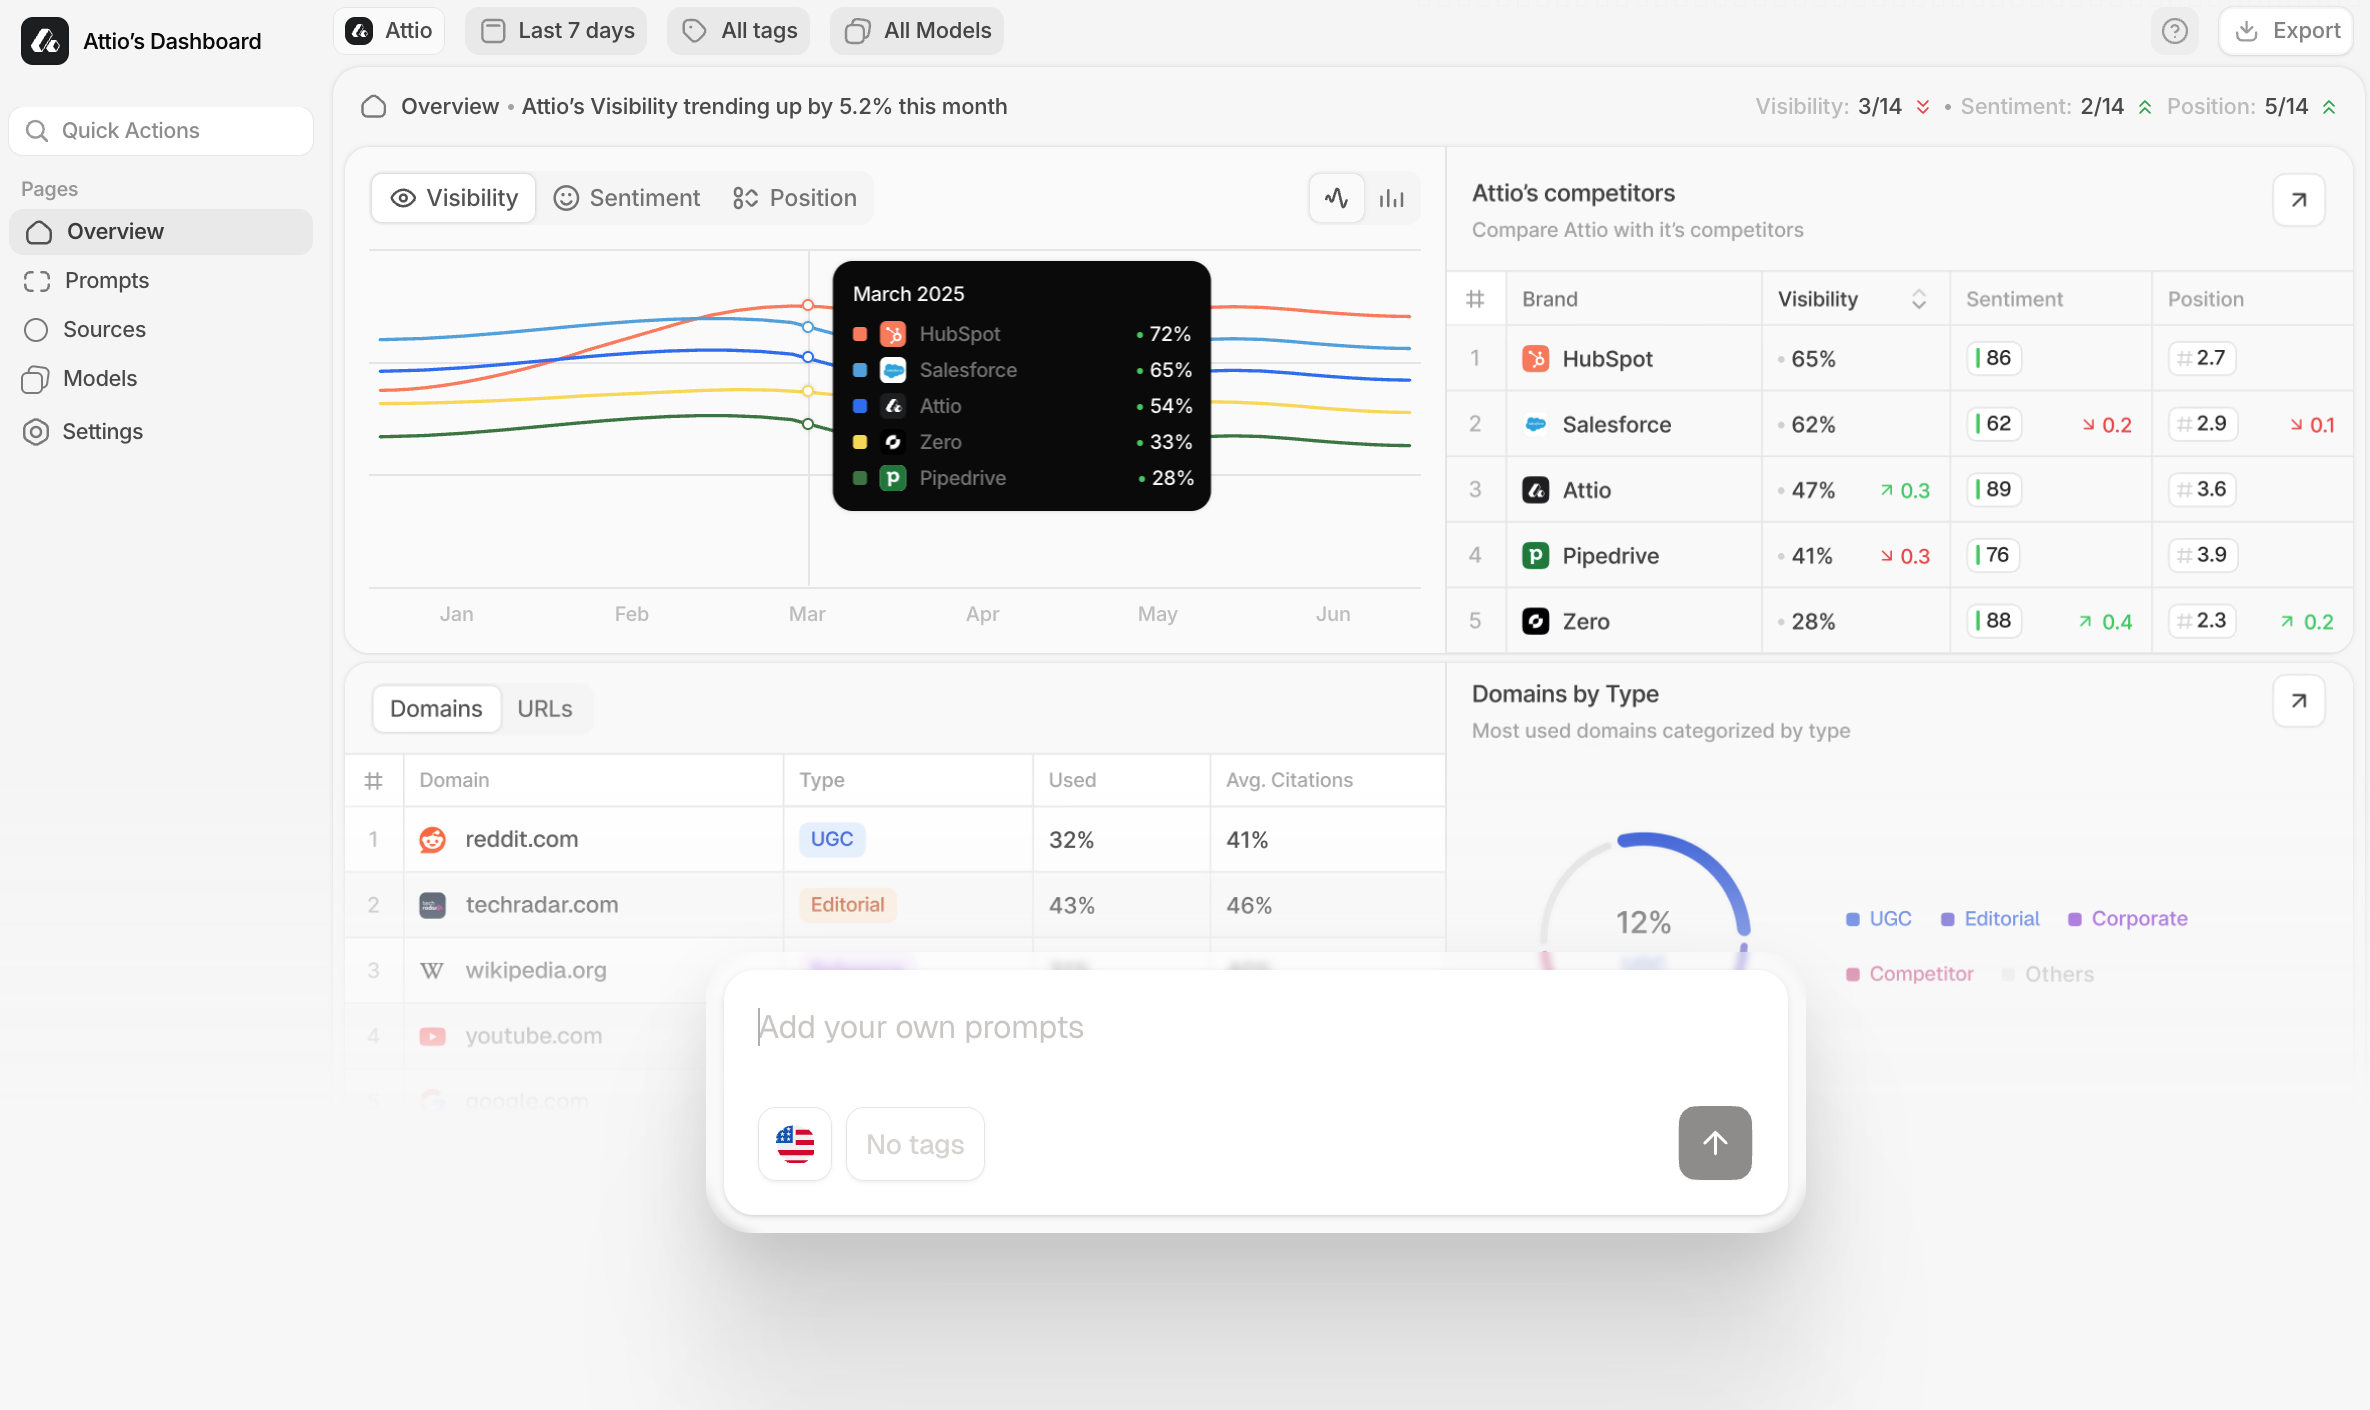Open the help icon near Export
This screenshot has width=2370, height=1410.
(x=2174, y=30)
